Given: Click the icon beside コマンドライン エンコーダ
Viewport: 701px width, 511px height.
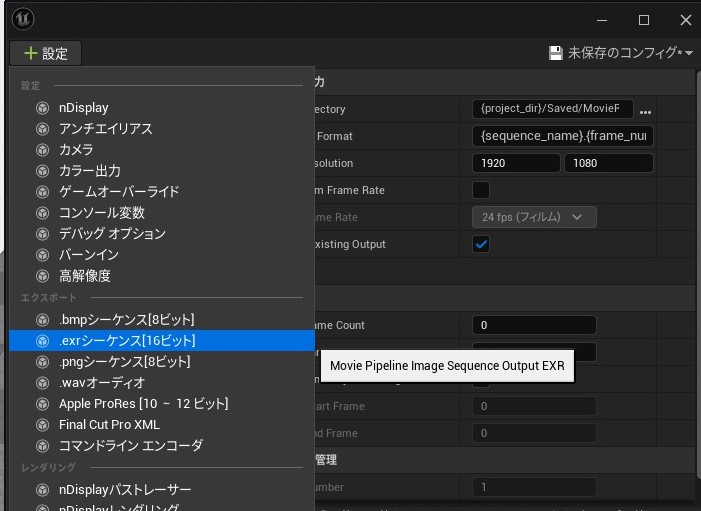Looking at the screenshot, I should (42, 446).
